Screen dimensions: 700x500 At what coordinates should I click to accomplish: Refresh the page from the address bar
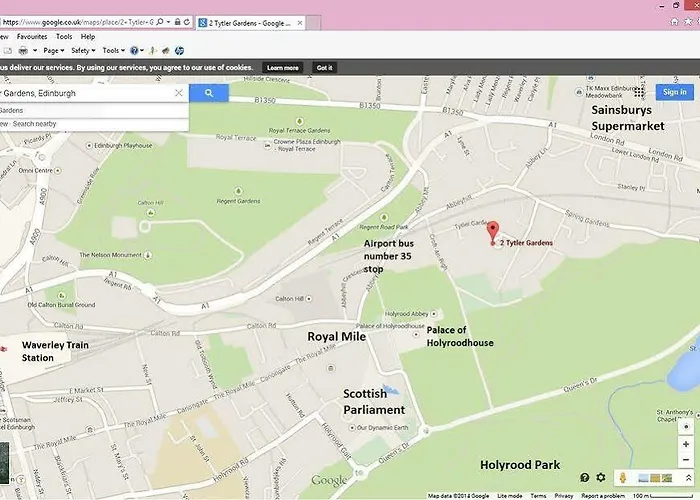[x=188, y=21]
